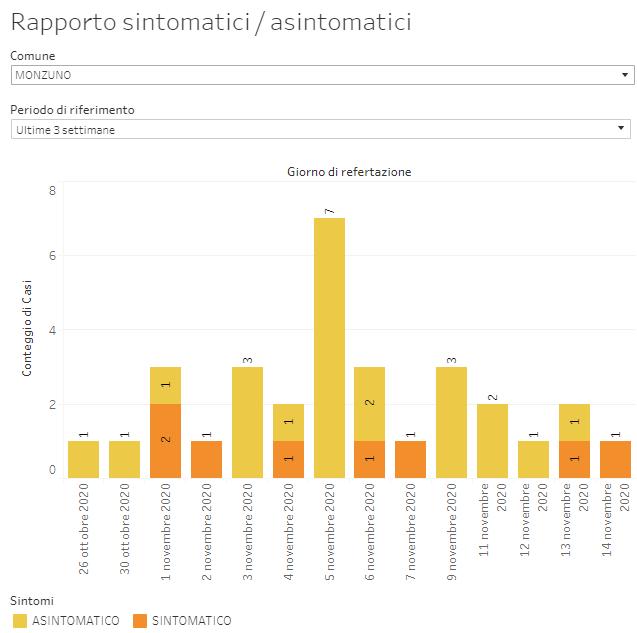
Task: Click the yellow segment of 6 novembre bar
Action: [x=370, y=403]
